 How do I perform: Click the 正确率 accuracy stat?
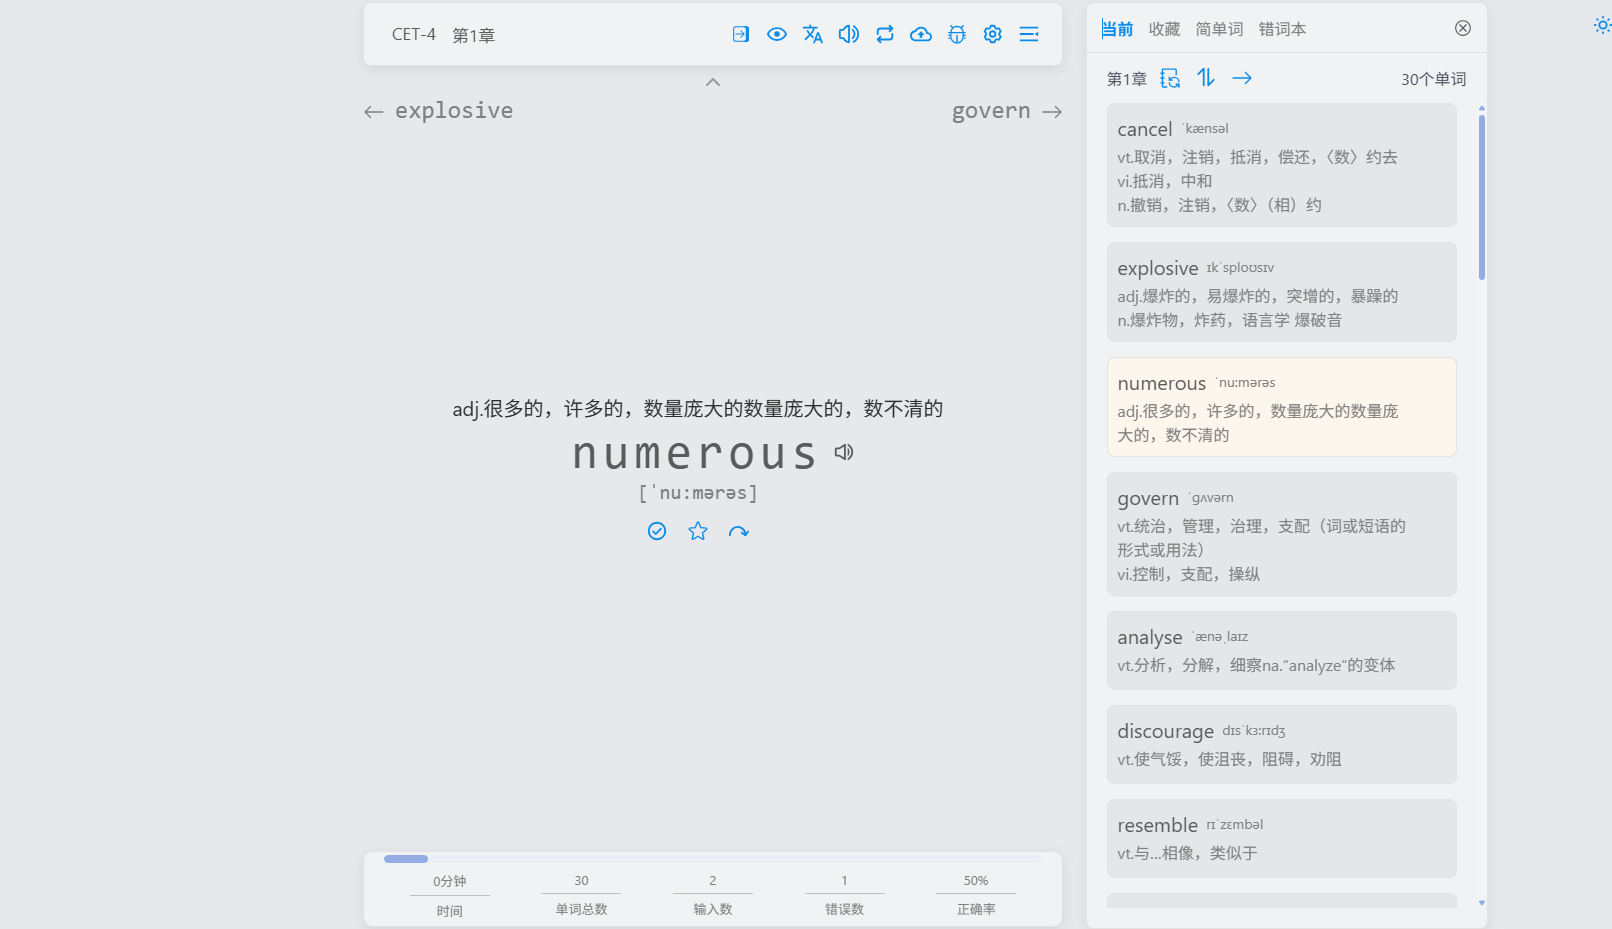coord(976,895)
